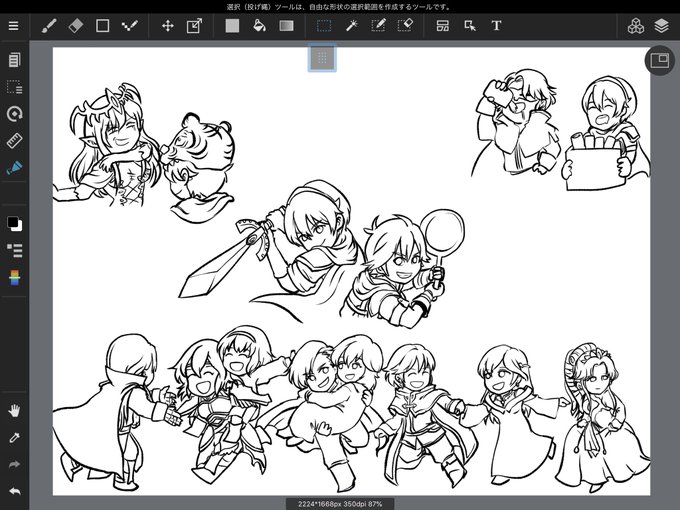Click the floating dotted grip handle

pos(322,58)
